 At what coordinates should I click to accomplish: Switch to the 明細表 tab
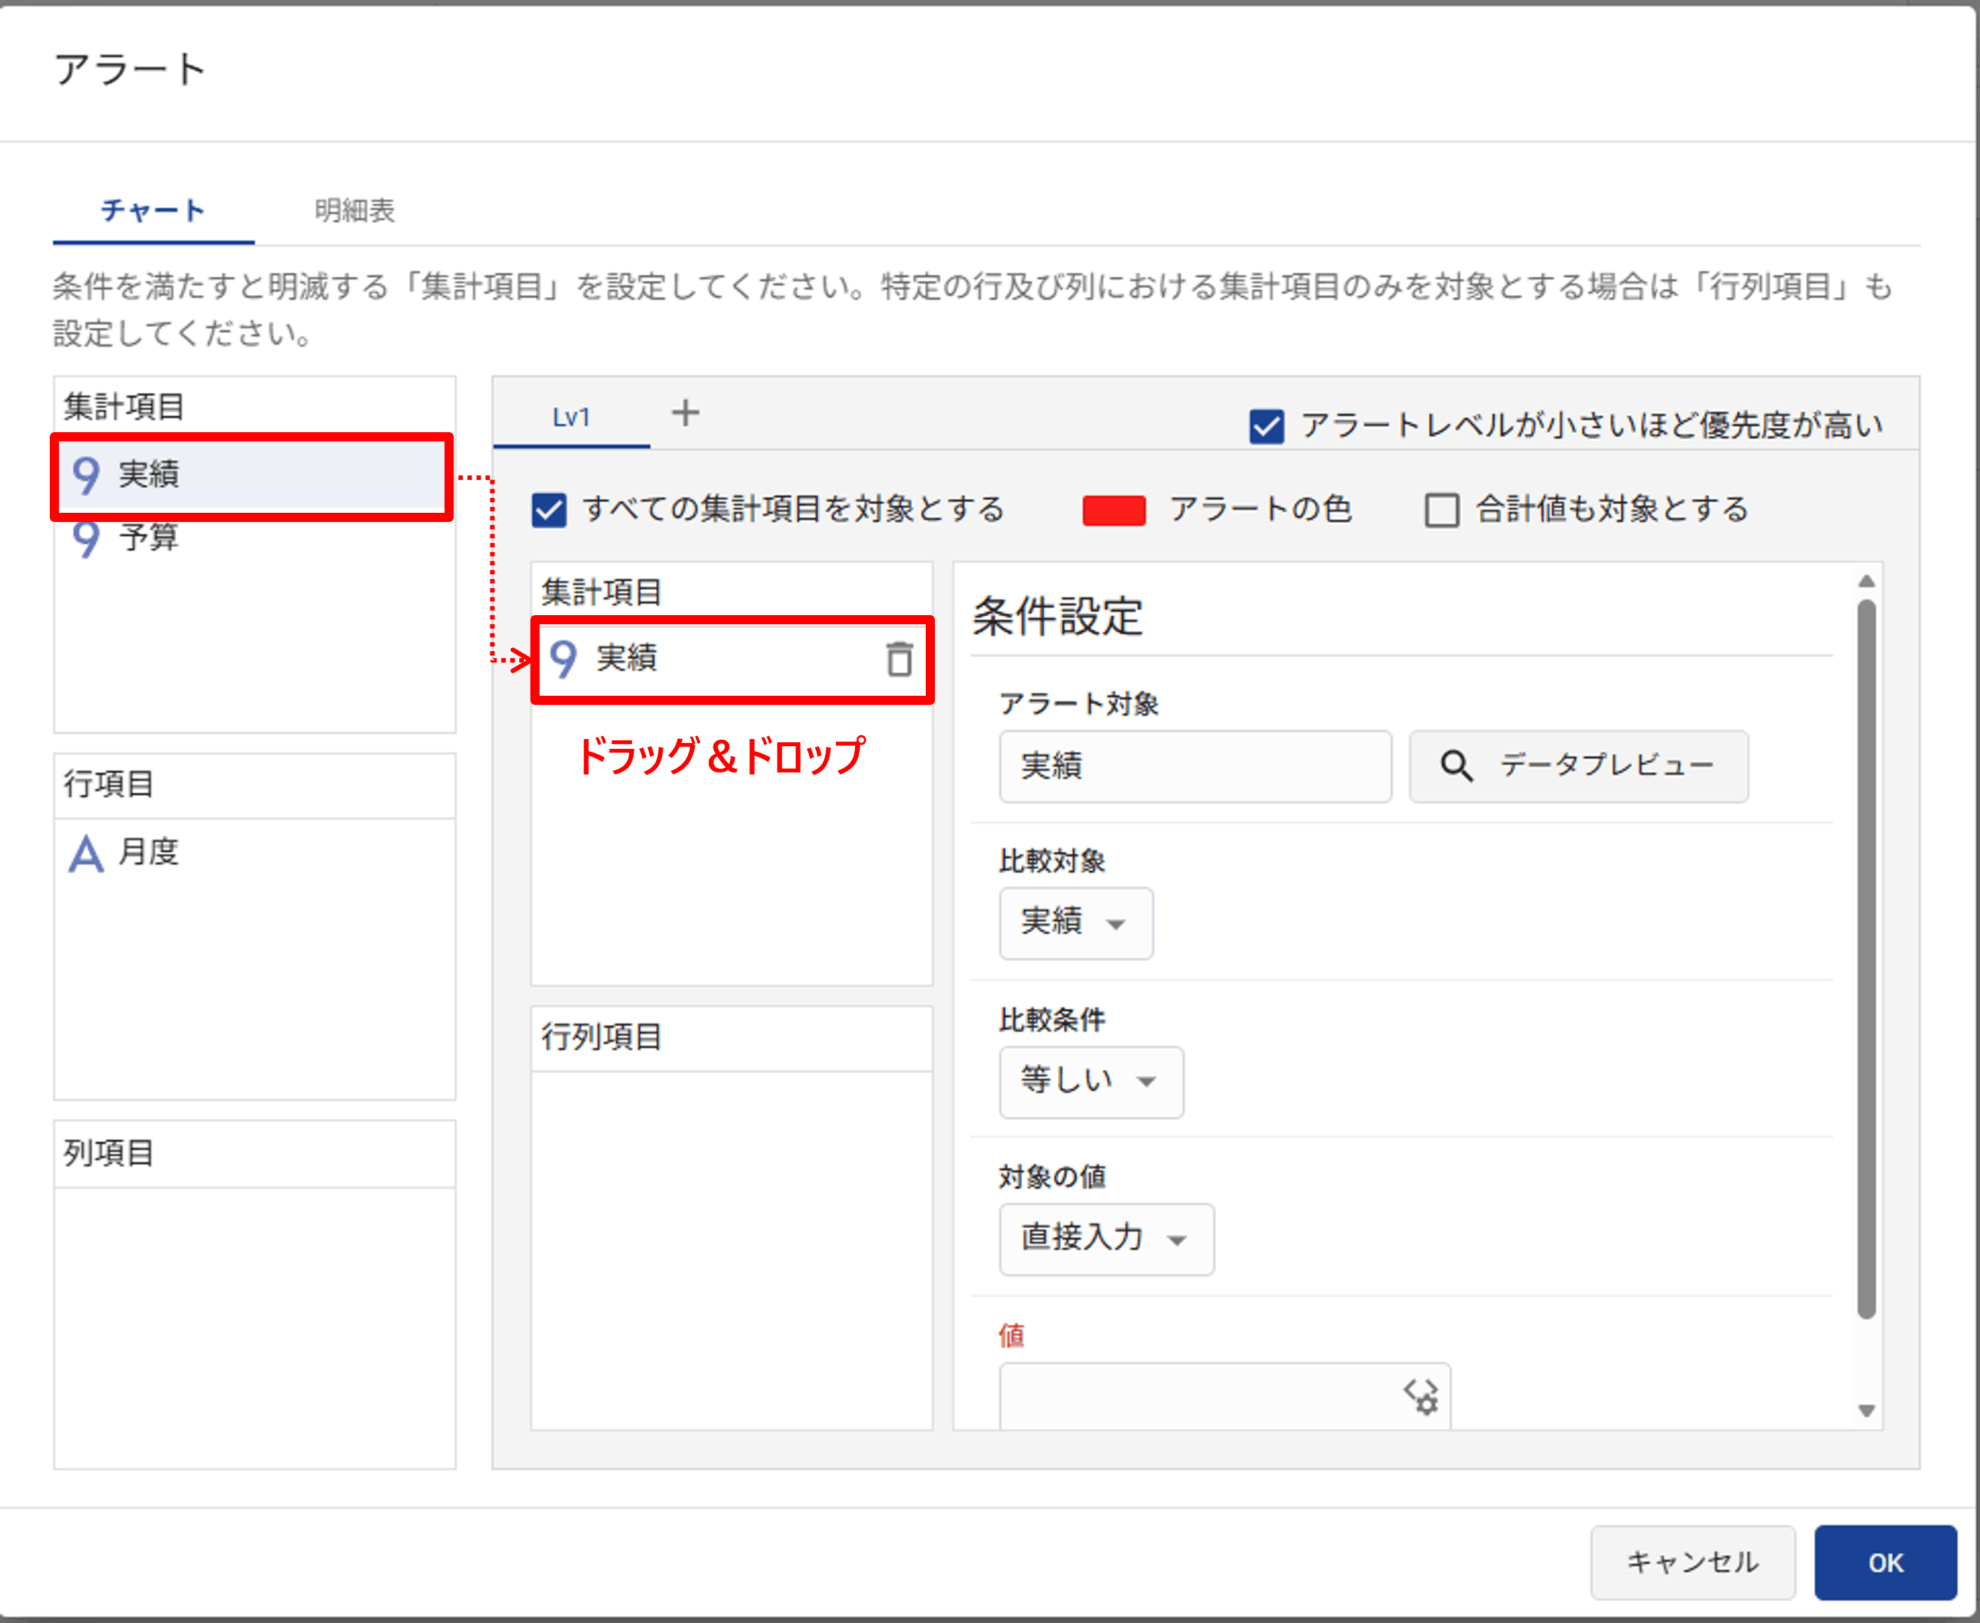point(354,211)
